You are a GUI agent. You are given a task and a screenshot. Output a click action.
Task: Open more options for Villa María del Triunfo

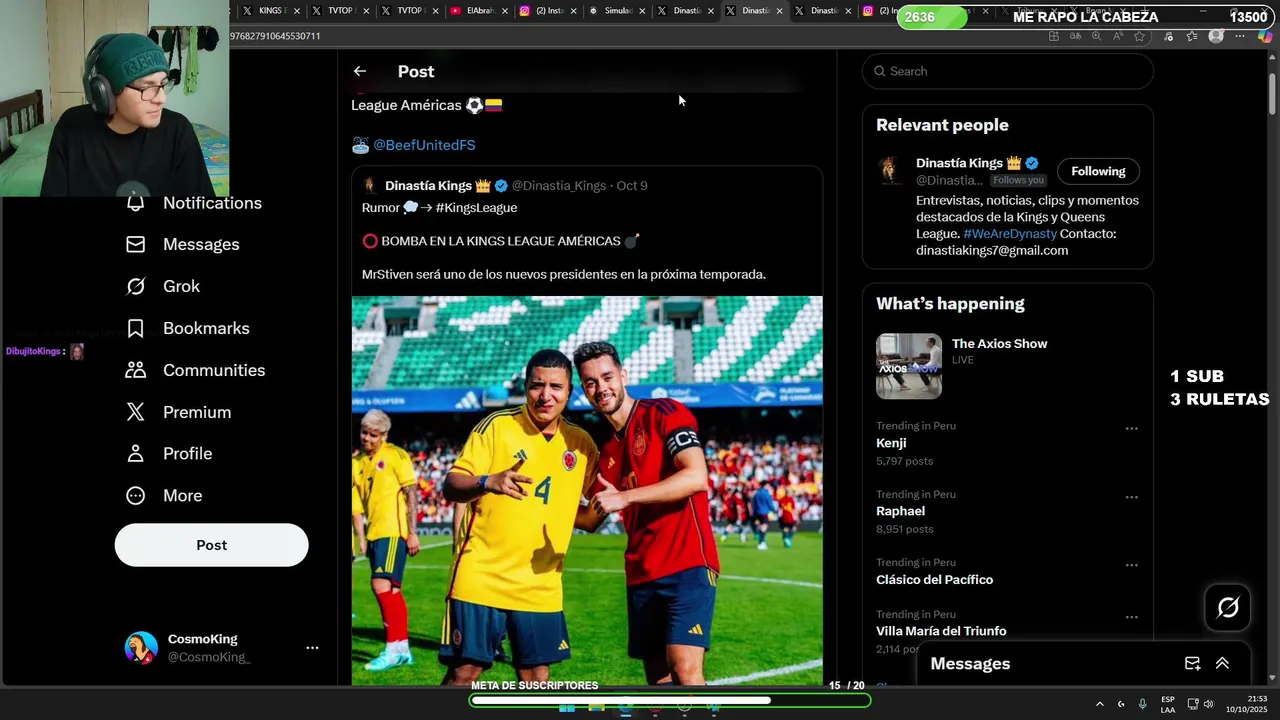point(1131,617)
